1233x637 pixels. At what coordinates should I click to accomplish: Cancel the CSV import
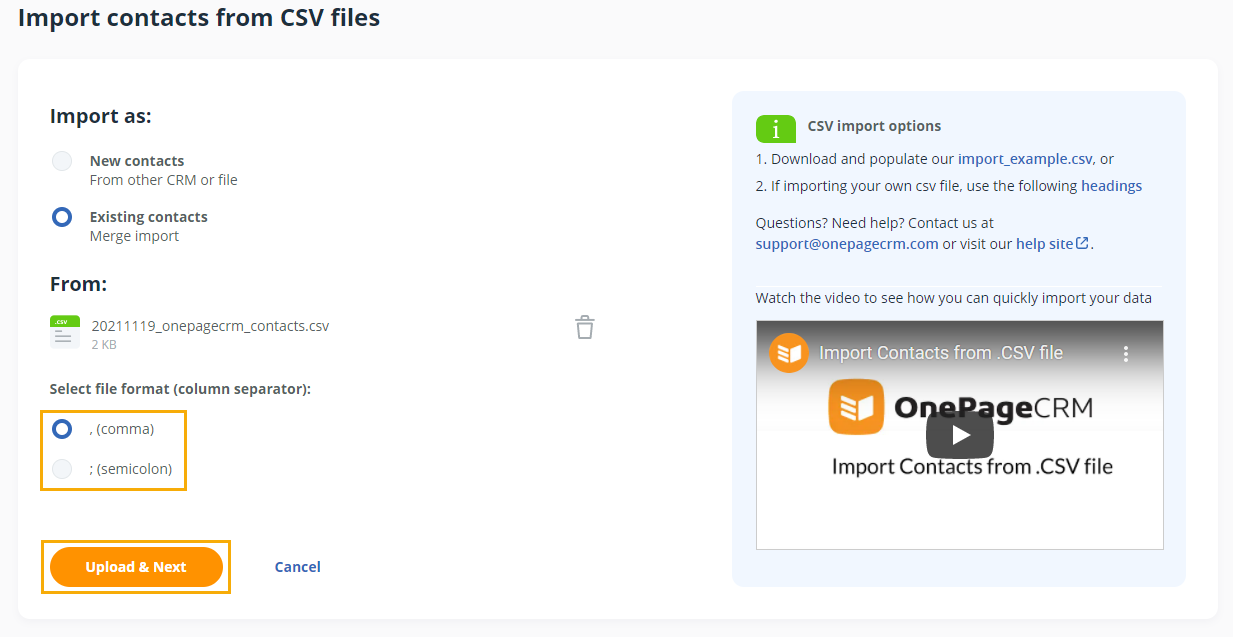click(298, 567)
